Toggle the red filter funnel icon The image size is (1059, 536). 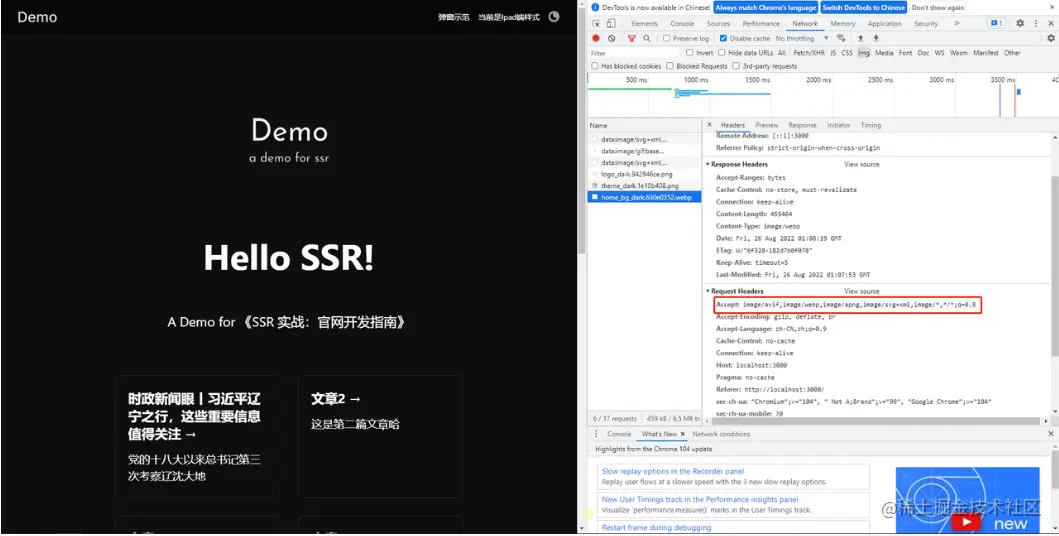tap(632, 38)
